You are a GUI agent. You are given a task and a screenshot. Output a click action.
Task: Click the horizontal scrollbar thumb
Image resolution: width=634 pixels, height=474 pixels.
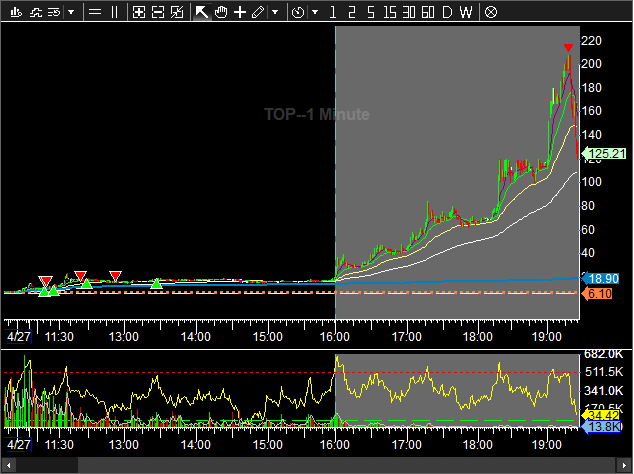(x=347, y=466)
